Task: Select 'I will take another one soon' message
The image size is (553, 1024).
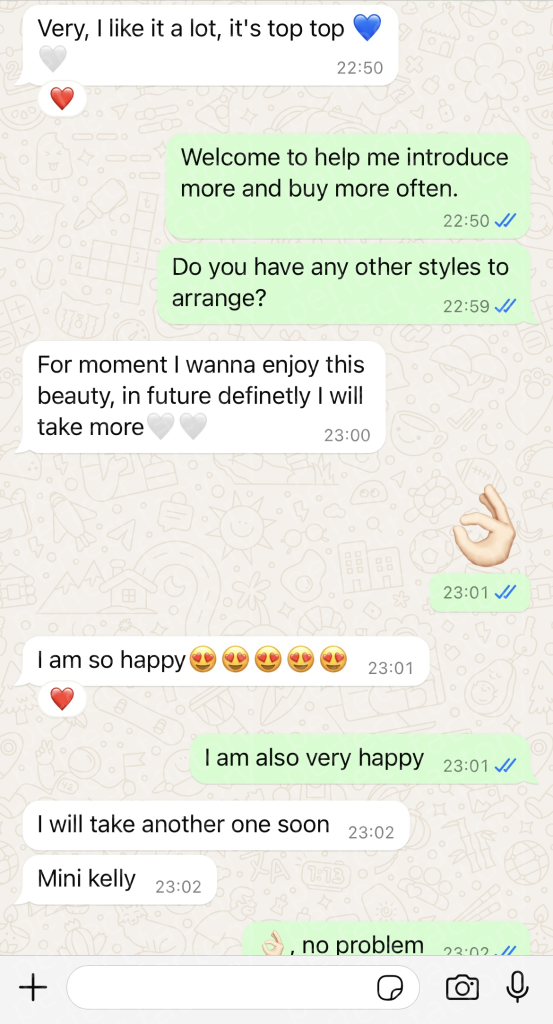Action: click(x=216, y=825)
